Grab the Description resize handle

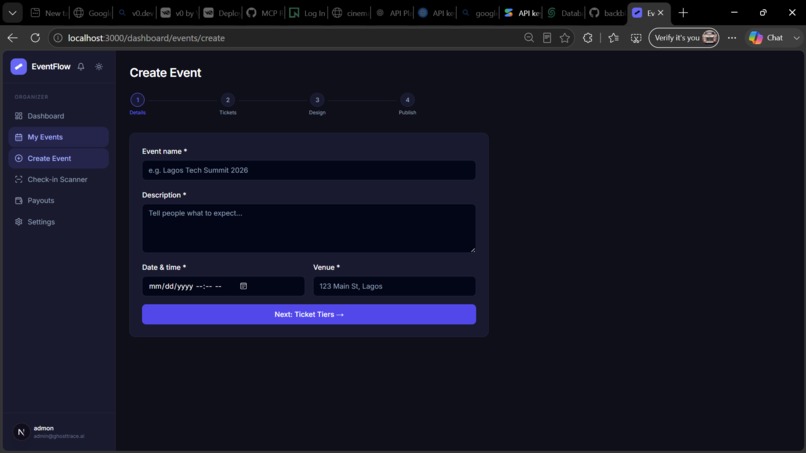(x=472, y=249)
